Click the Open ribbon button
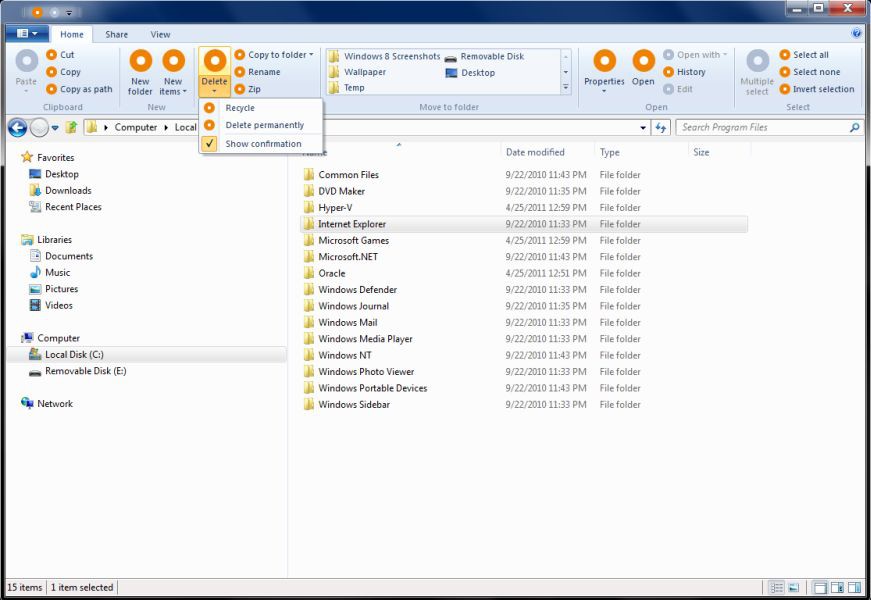871x600 pixels. pyautogui.click(x=643, y=68)
